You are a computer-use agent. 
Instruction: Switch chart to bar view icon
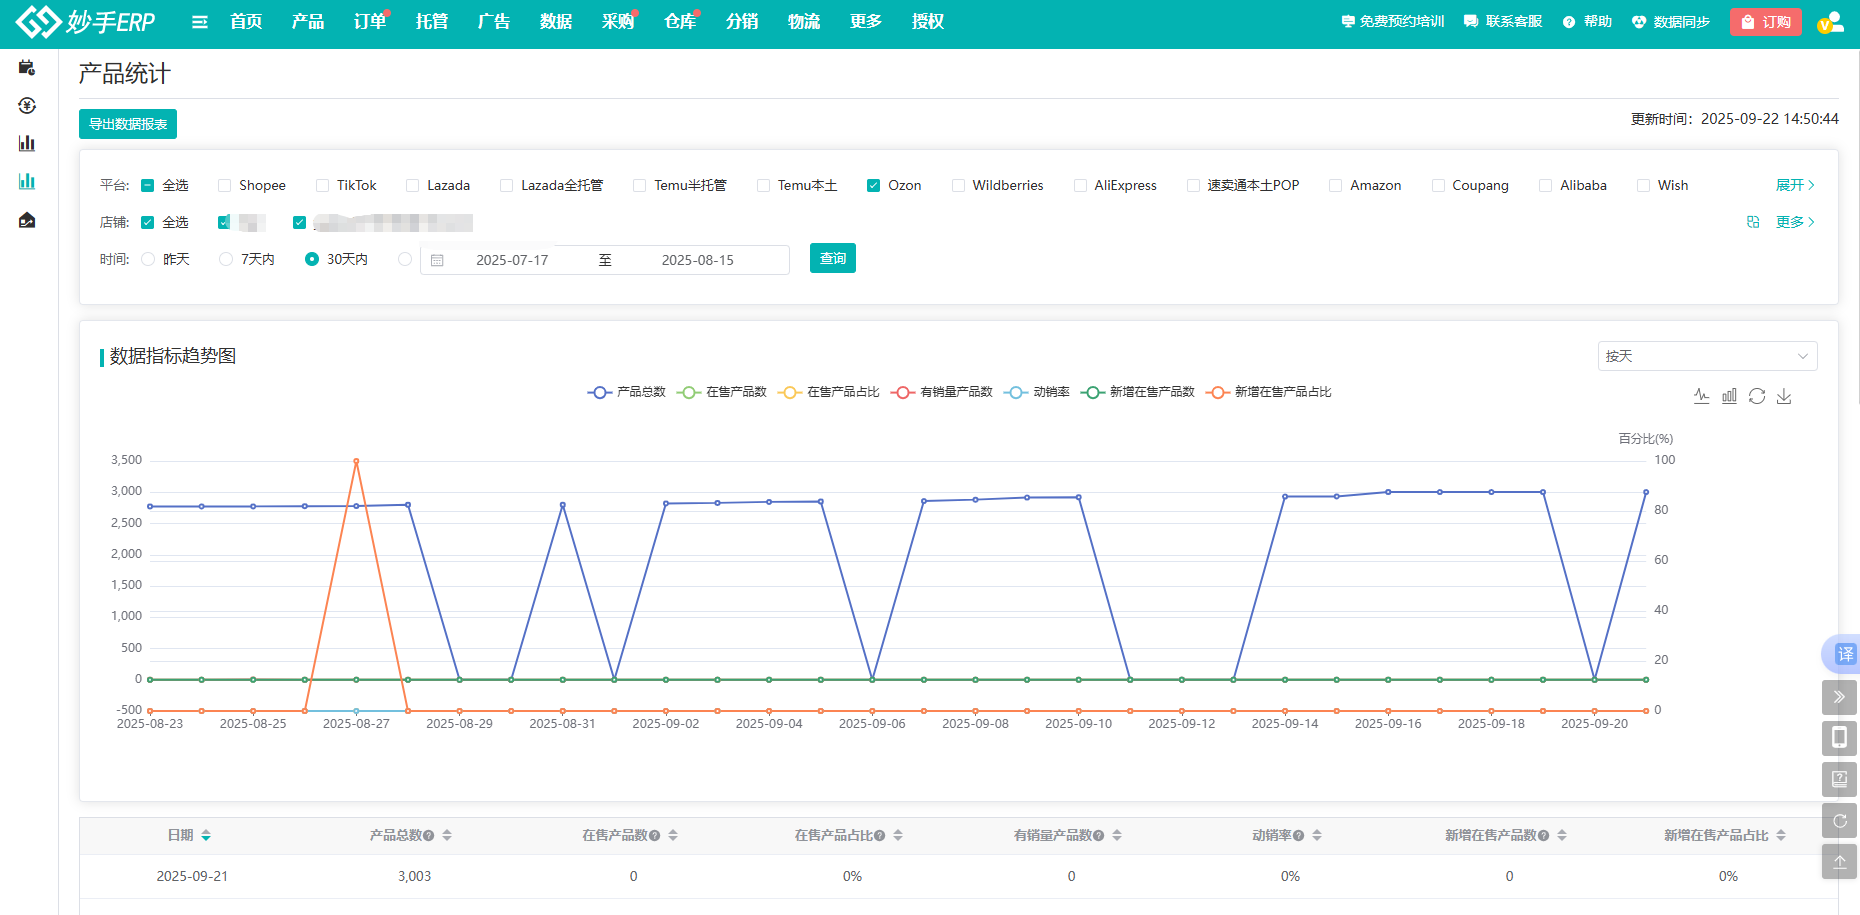point(1729,396)
